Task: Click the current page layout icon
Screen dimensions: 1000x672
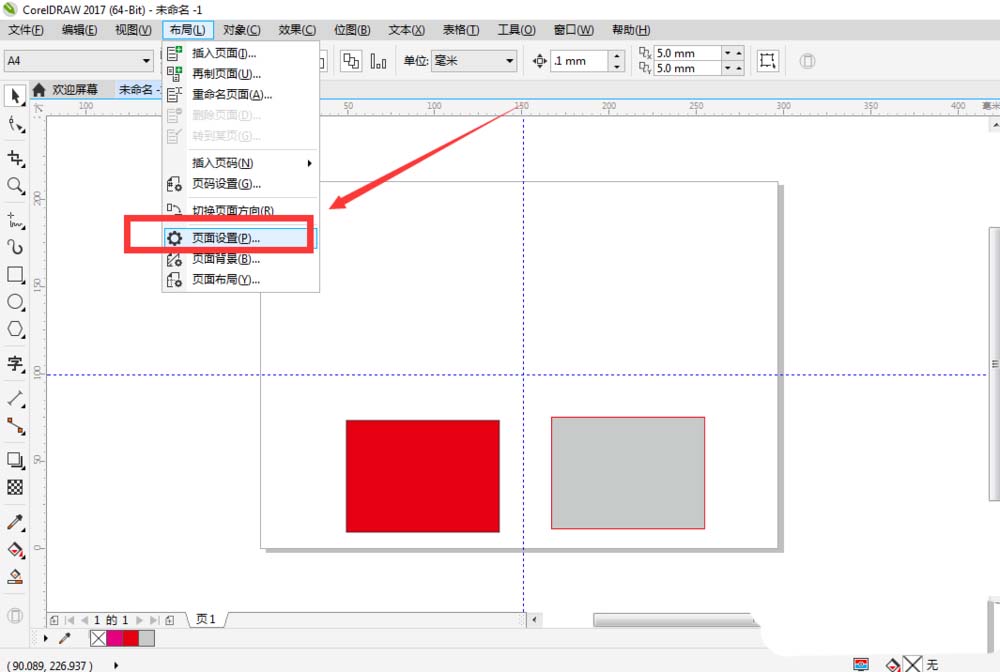Action: [378, 61]
